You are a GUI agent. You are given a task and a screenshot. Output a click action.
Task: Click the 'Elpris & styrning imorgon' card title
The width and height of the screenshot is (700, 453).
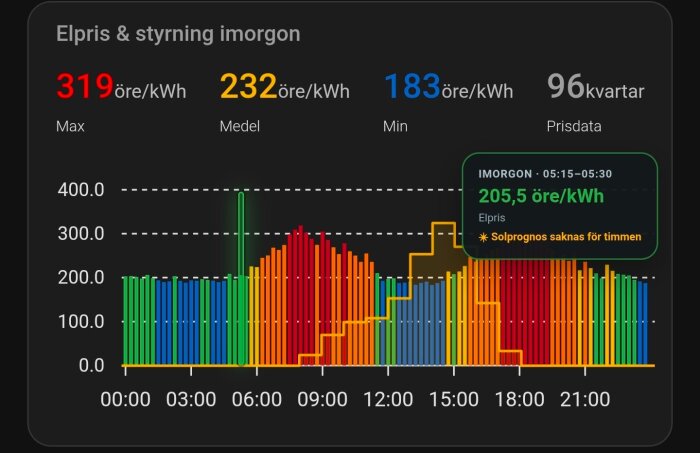(x=178, y=34)
